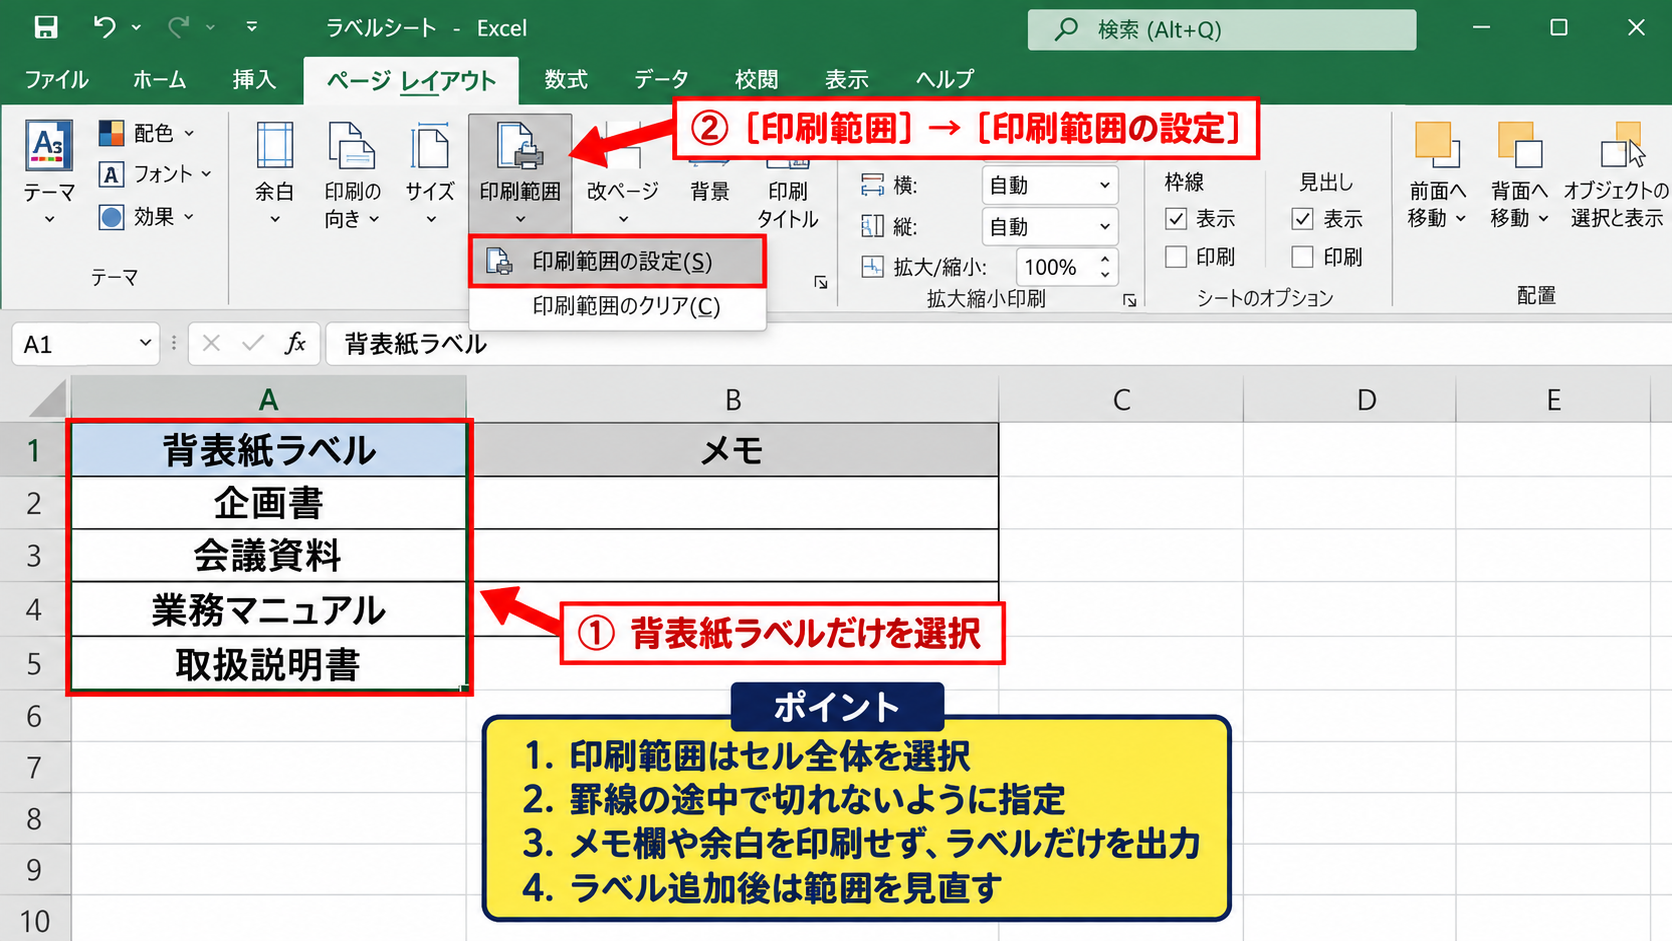This screenshot has height=941, width=1672.
Task: Select 印刷範囲の設定(S) menu item
Action: pos(617,261)
